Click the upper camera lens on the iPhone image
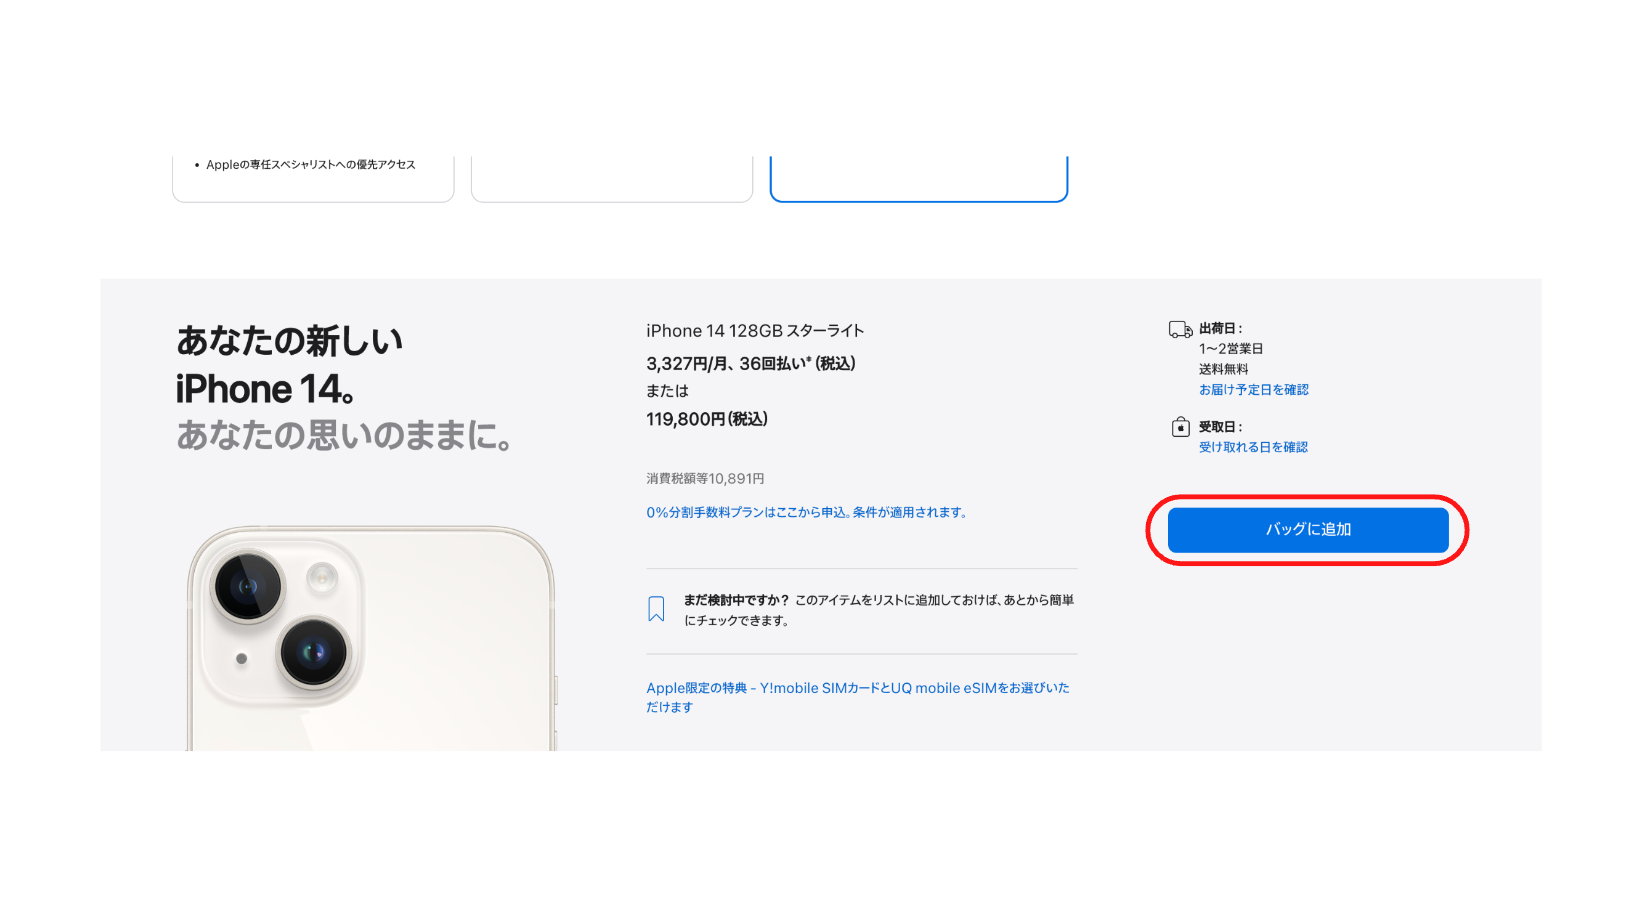 [x=247, y=586]
